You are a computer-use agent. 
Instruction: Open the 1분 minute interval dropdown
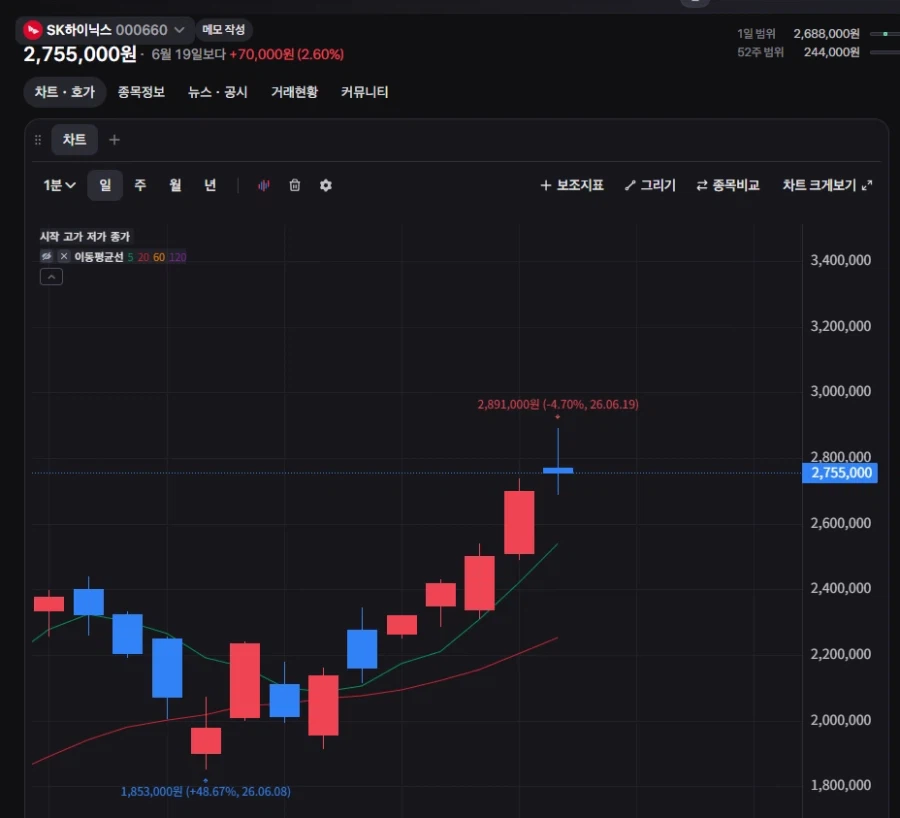click(59, 185)
